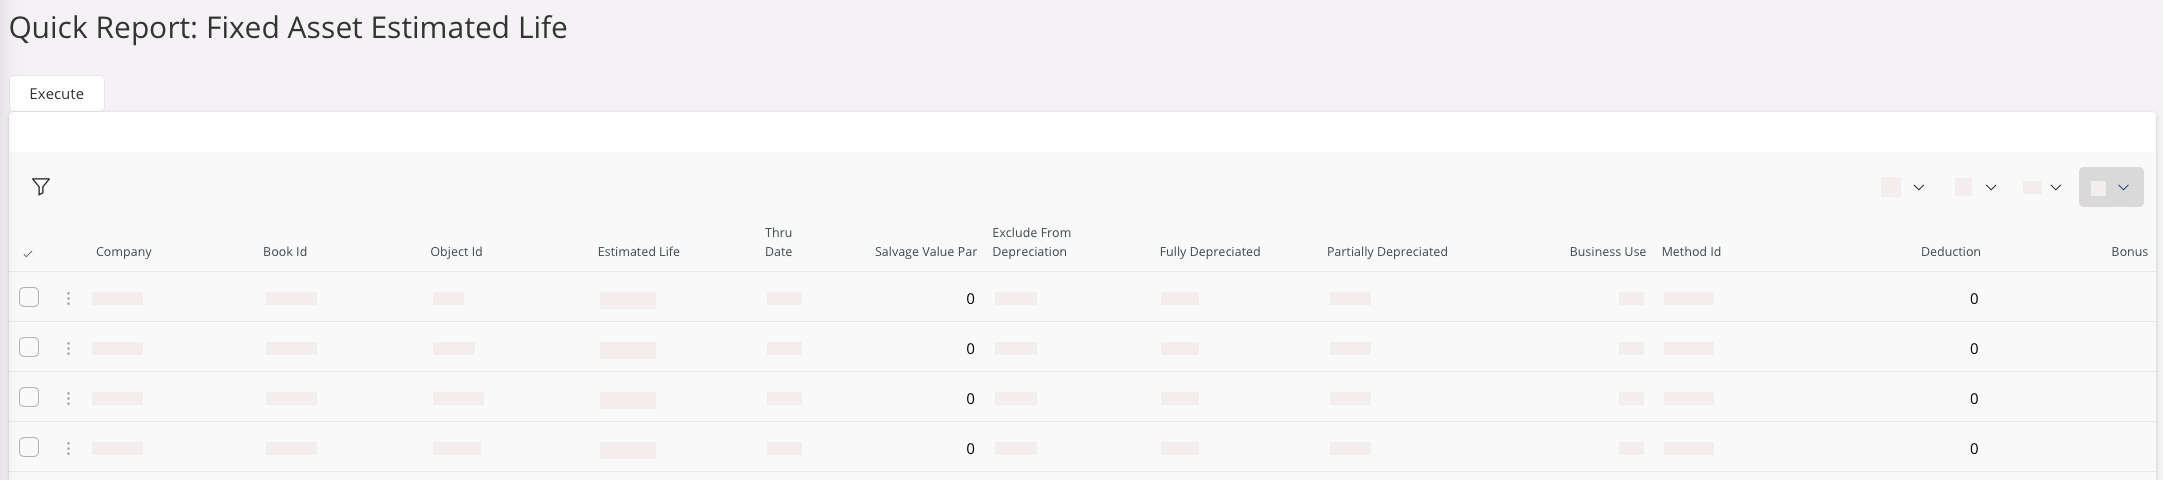
Task: Select the Deduction column header
Action: click(x=1950, y=252)
